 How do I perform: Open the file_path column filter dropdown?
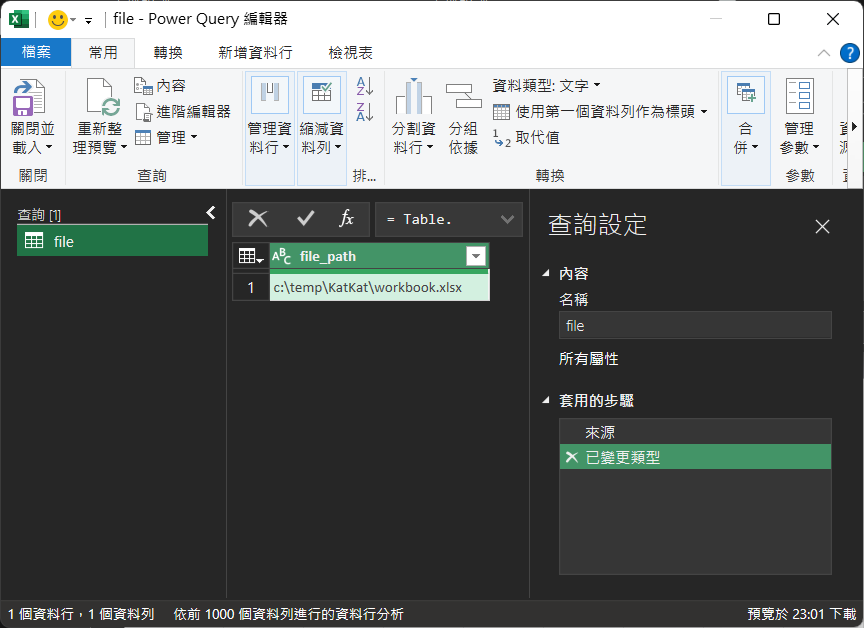(476, 257)
